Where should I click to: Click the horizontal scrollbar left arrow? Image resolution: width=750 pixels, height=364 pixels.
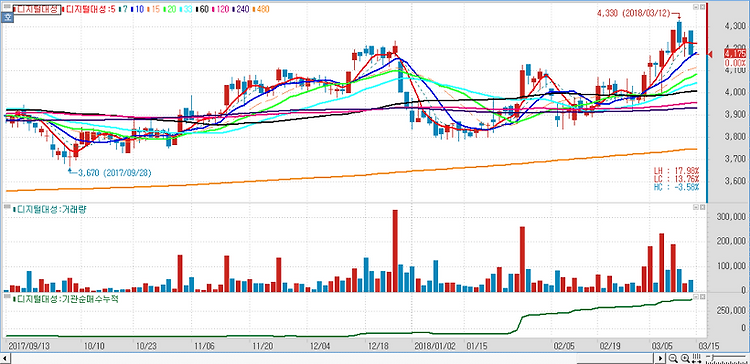6,358
